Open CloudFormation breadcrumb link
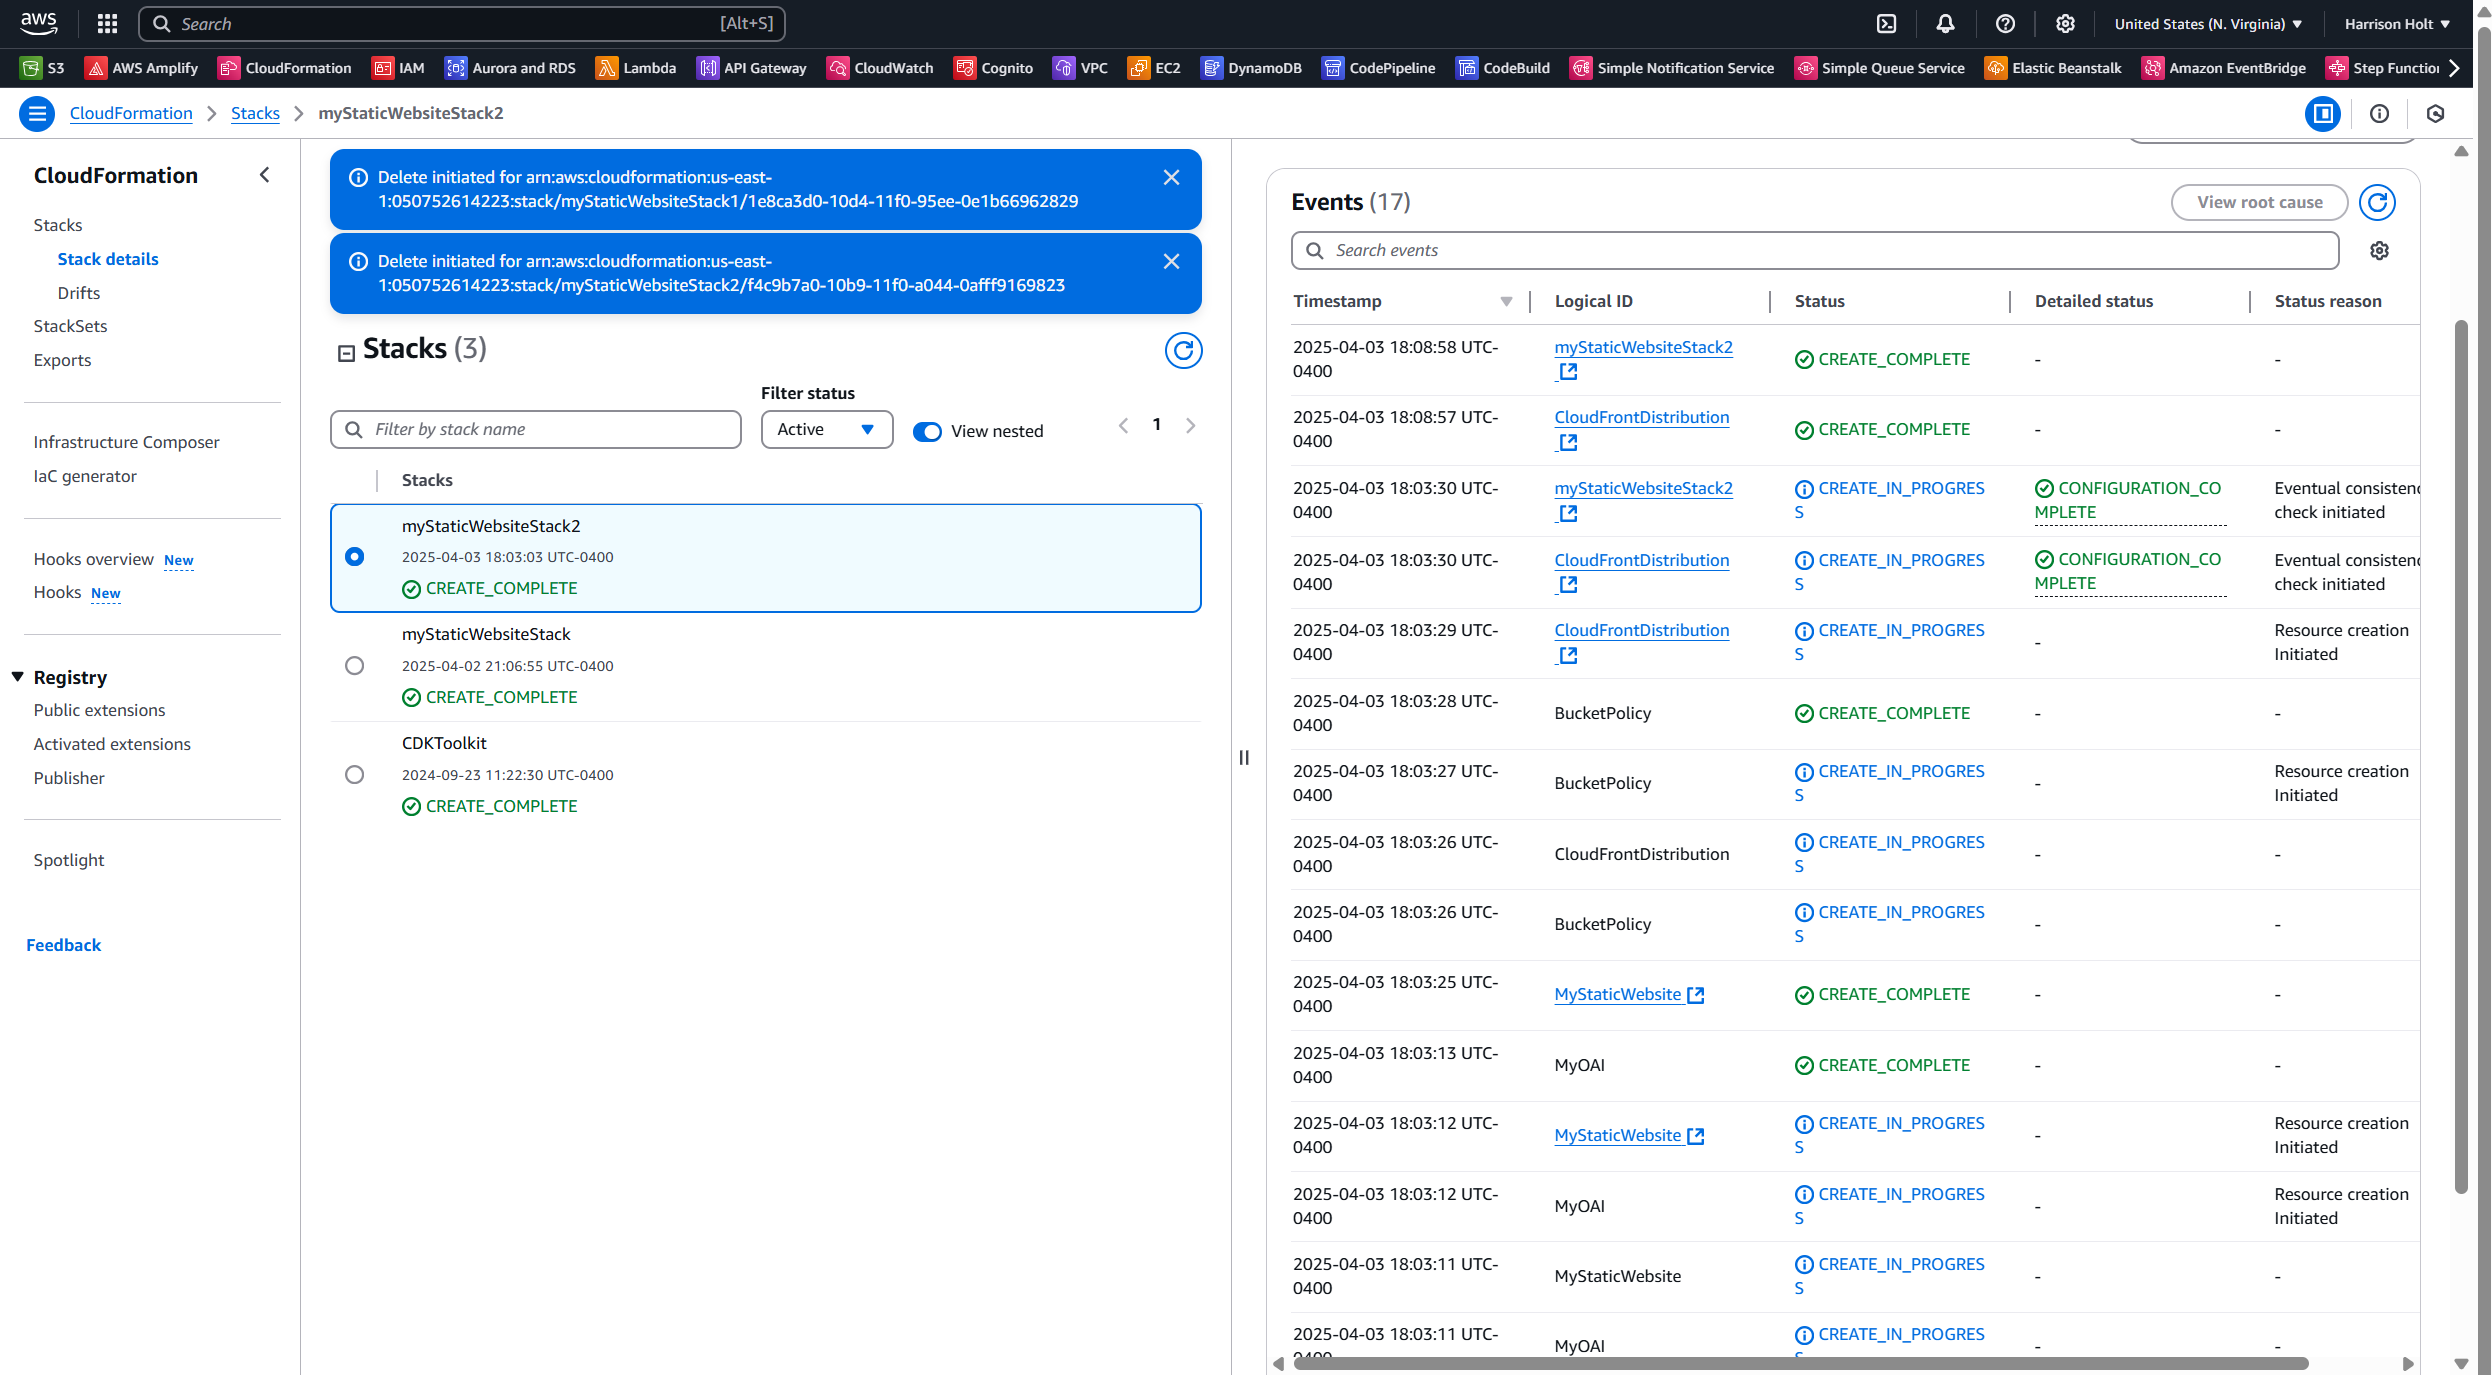 point(131,114)
